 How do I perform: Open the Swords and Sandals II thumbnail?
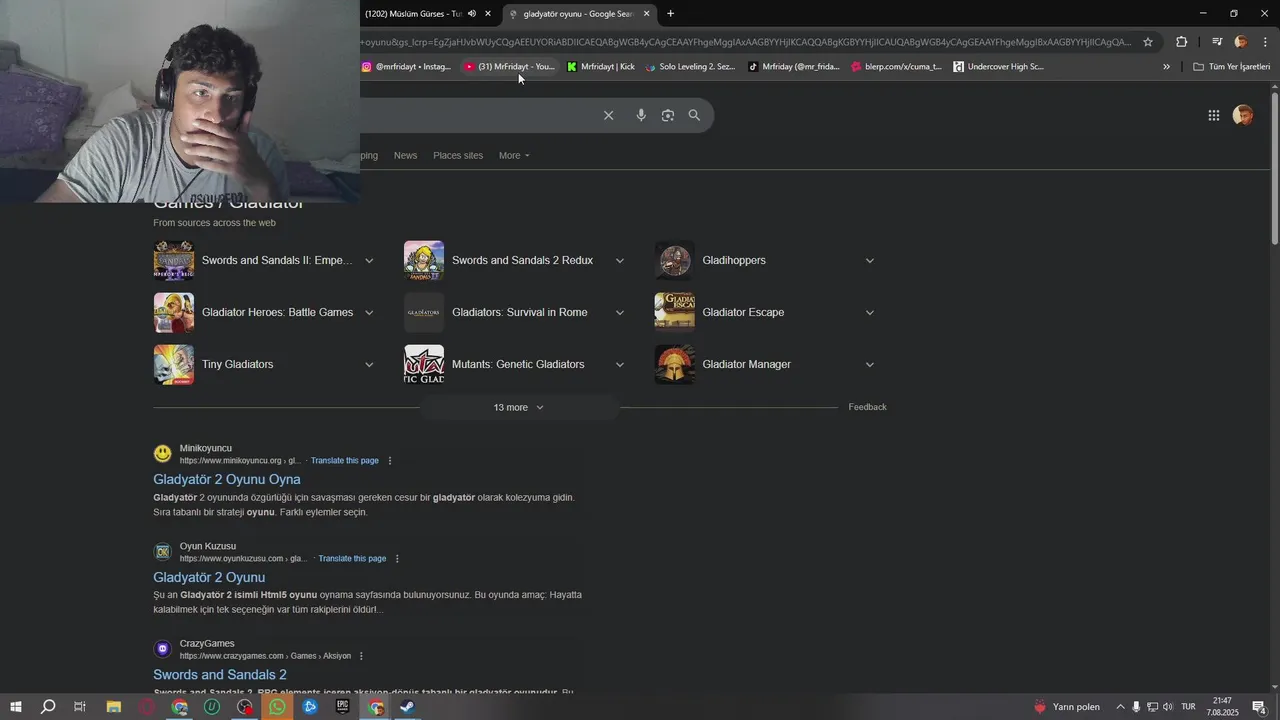(x=173, y=260)
